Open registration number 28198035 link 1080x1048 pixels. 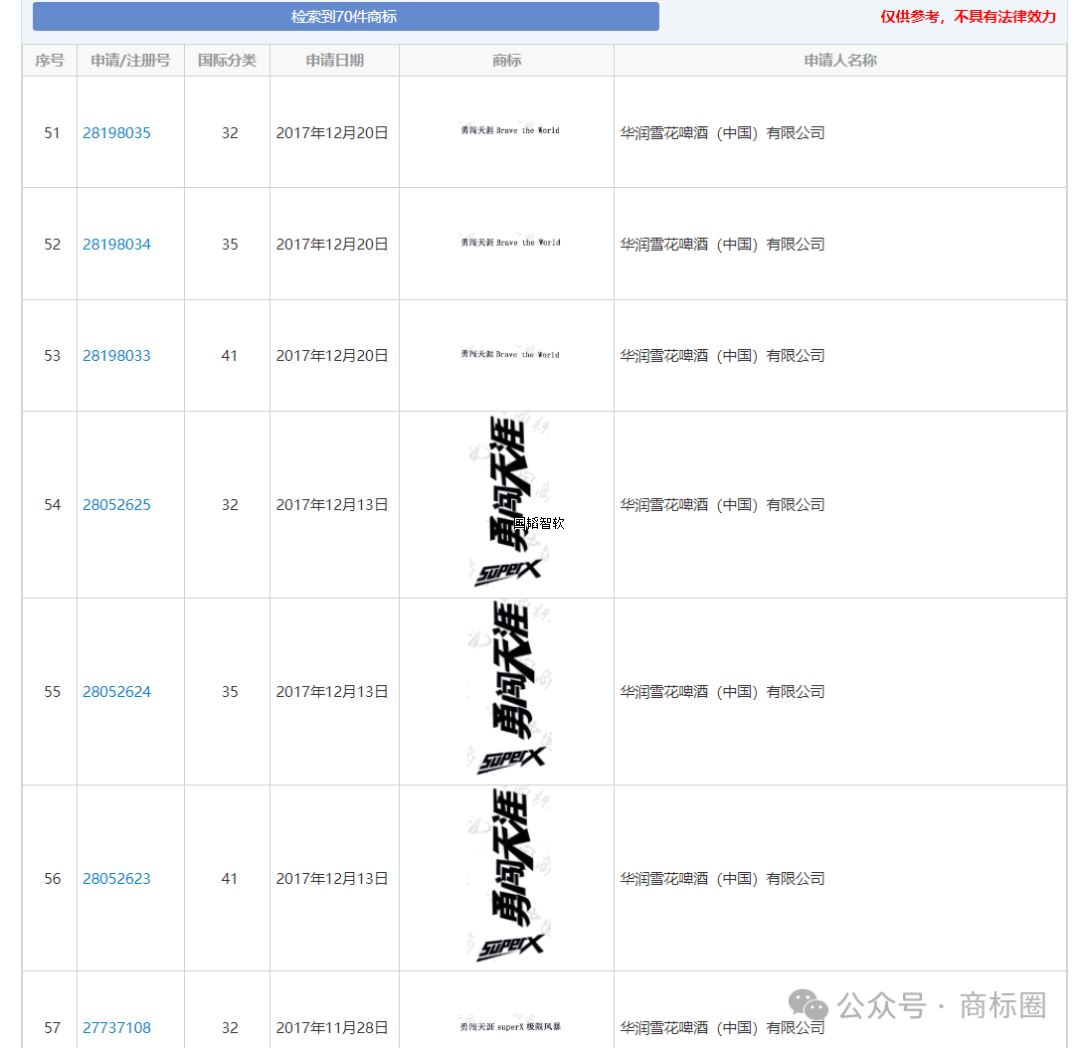pos(116,133)
